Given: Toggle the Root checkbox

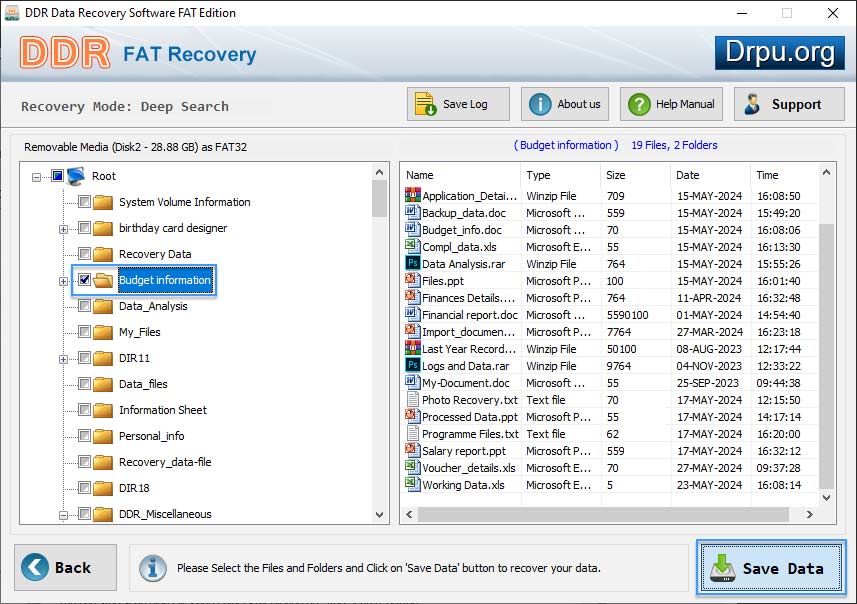Looking at the screenshot, I should pos(57,175).
